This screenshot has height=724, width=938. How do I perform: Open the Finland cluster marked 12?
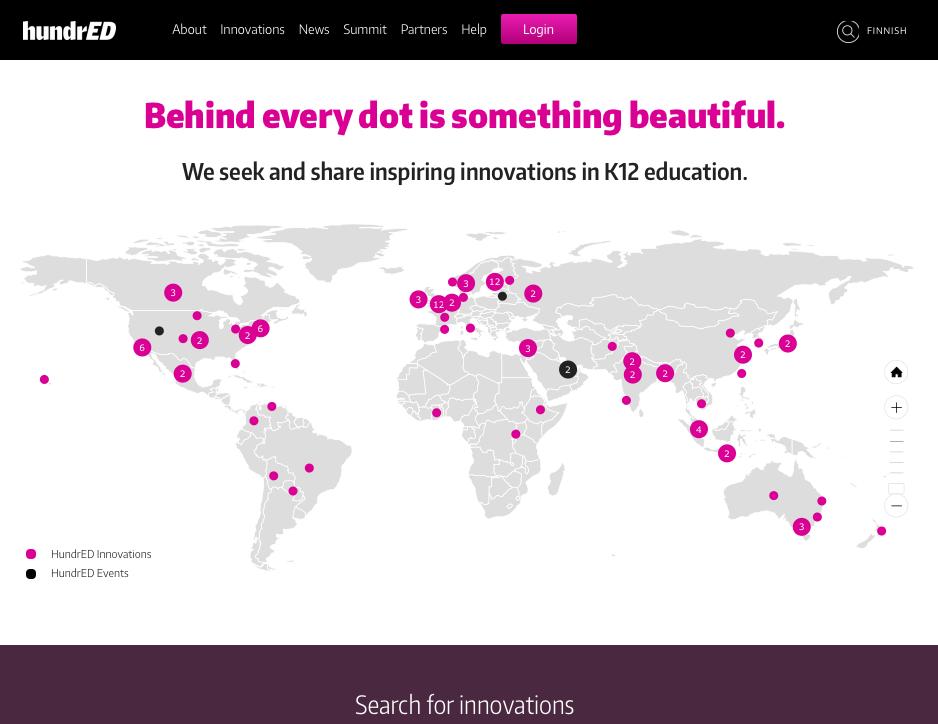(x=495, y=281)
